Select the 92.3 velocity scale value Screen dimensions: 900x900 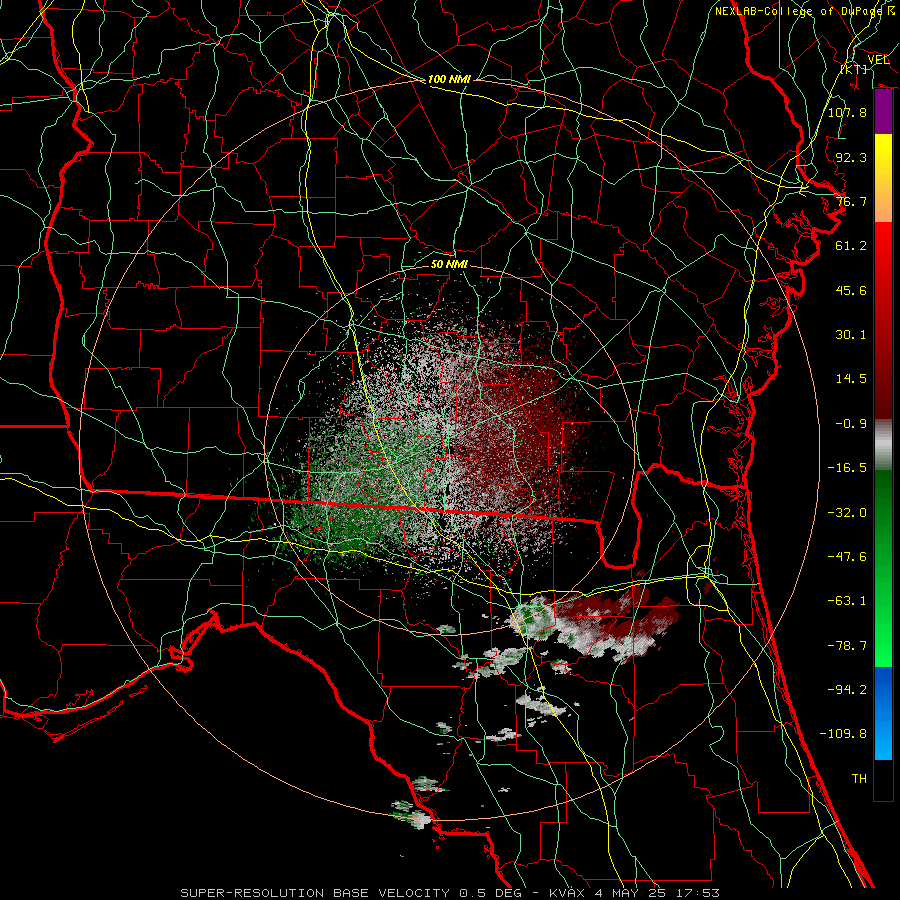pos(851,157)
